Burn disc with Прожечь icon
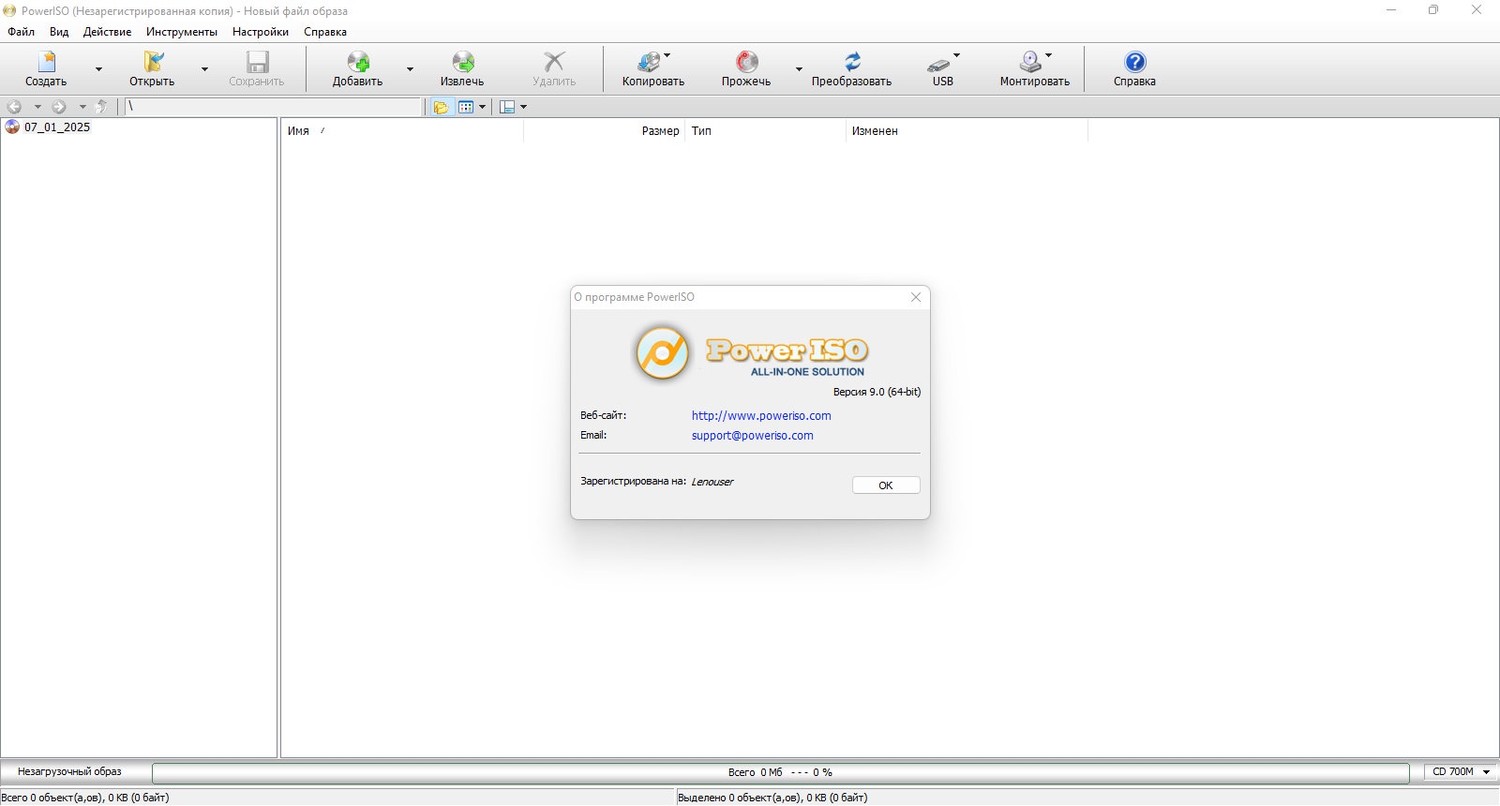The image size is (1500, 806). 746,69
